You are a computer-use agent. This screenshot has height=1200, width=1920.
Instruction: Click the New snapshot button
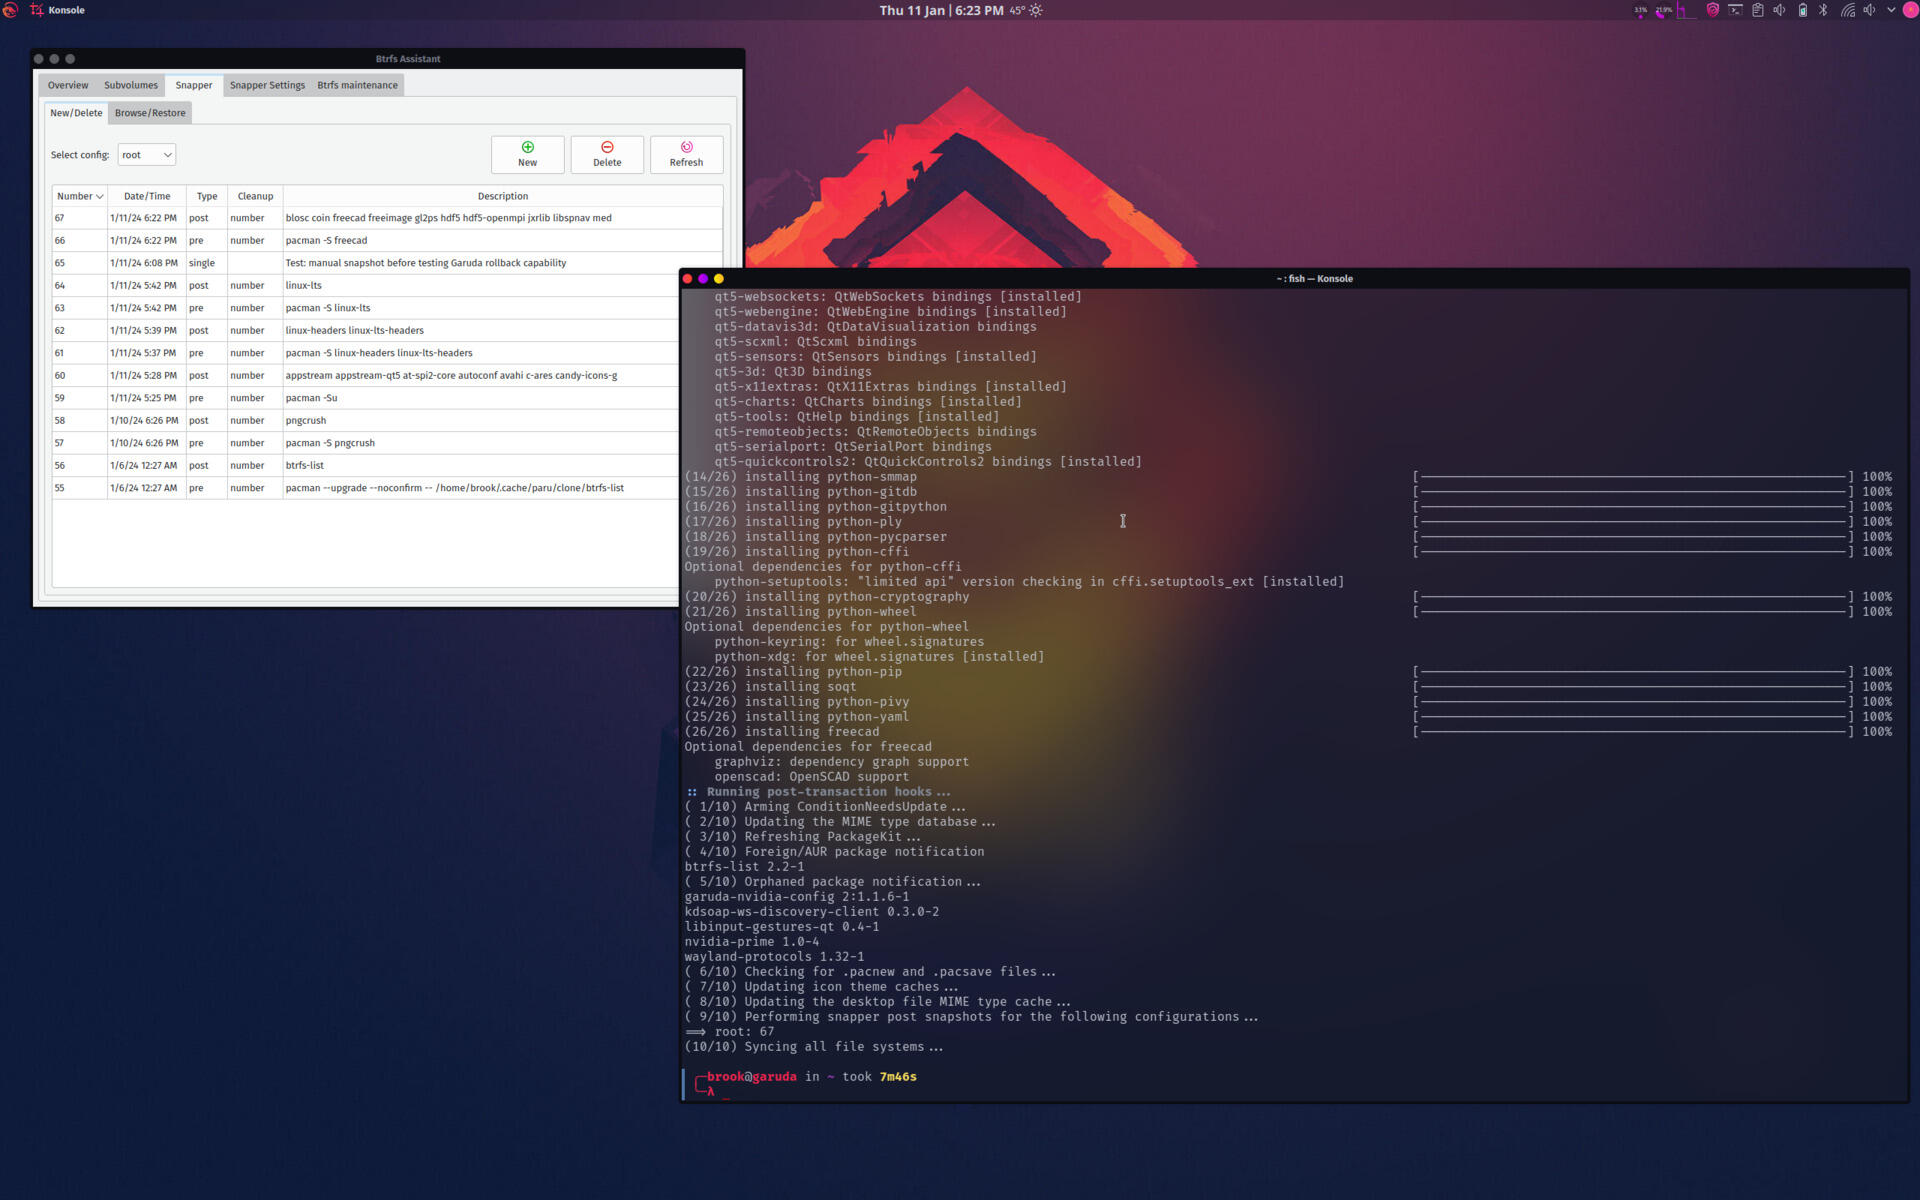[527, 154]
